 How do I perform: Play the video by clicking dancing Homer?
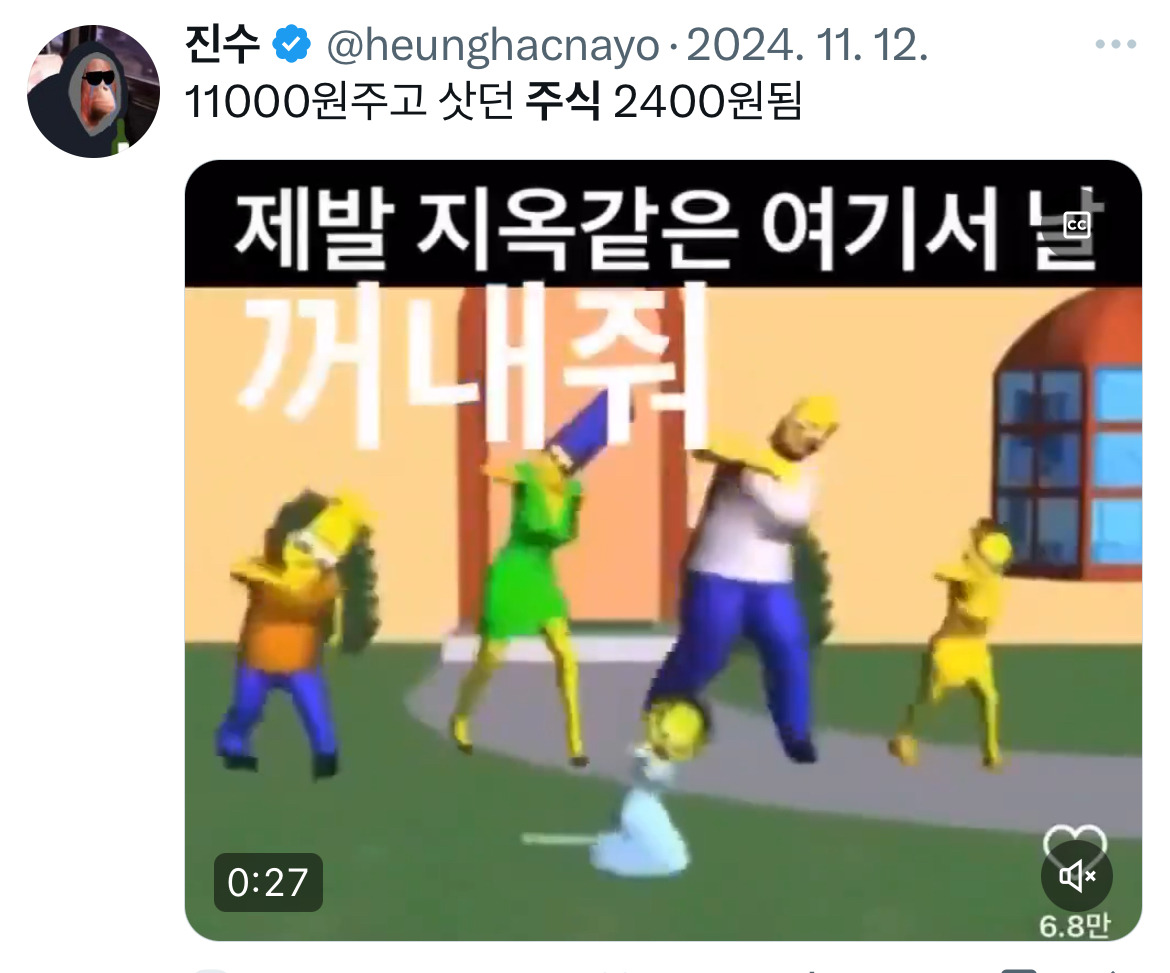tap(746, 575)
